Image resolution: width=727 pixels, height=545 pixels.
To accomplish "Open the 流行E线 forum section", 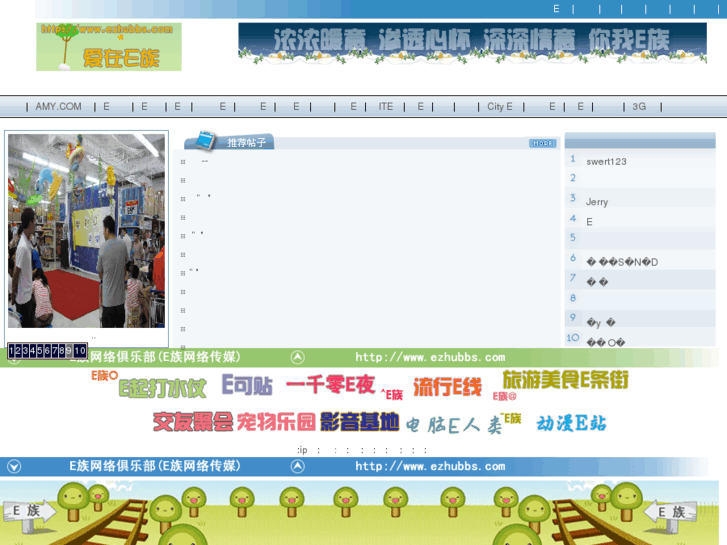I will coord(447,387).
